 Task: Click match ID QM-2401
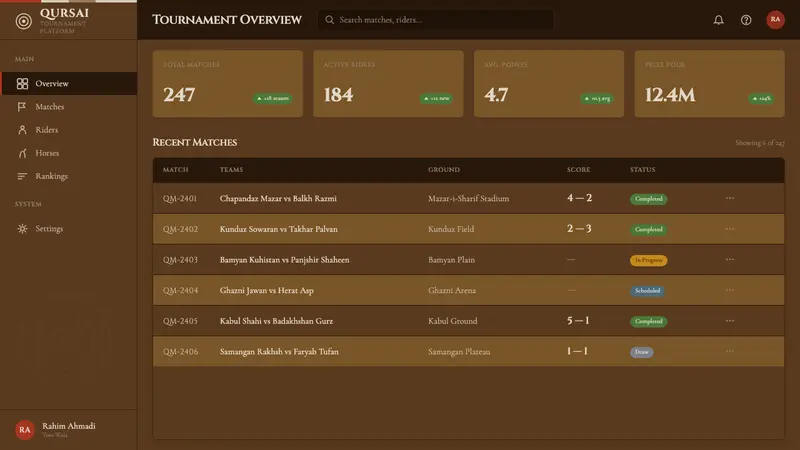(180, 198)
